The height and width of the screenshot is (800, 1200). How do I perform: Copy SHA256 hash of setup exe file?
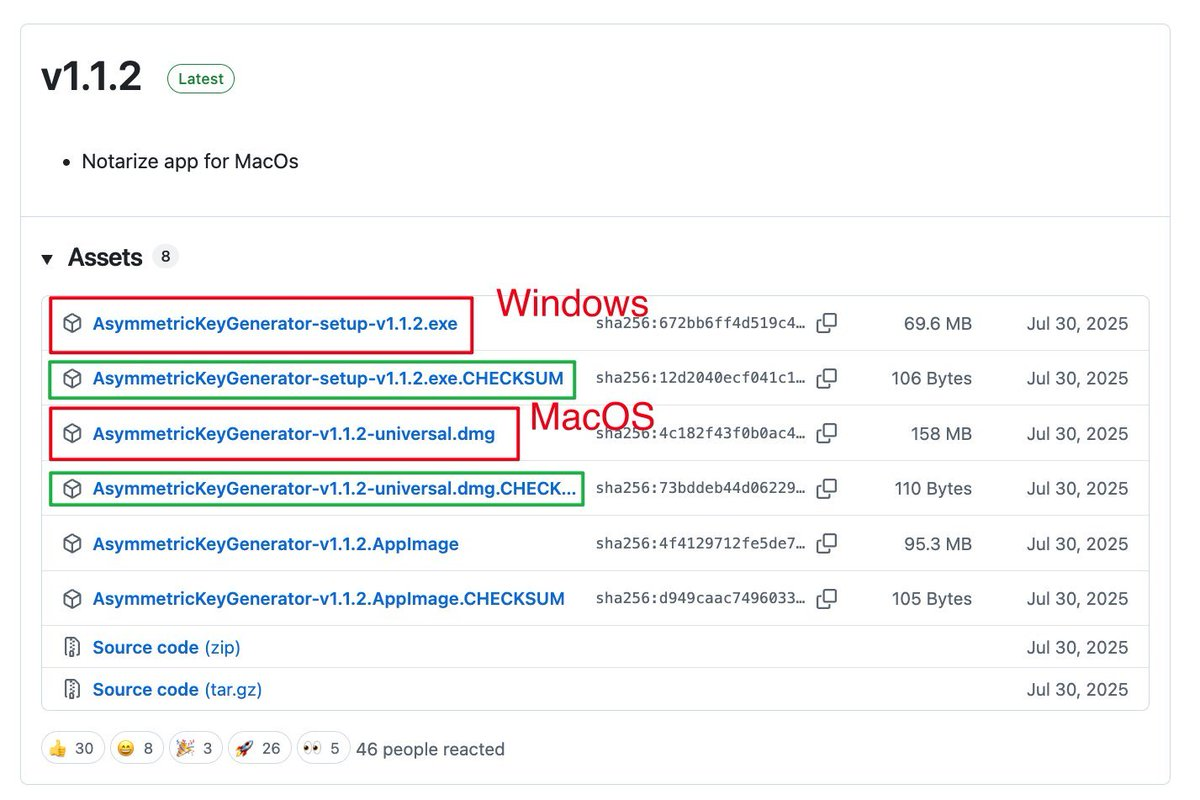pyautogui.click(x=826, y=324)
